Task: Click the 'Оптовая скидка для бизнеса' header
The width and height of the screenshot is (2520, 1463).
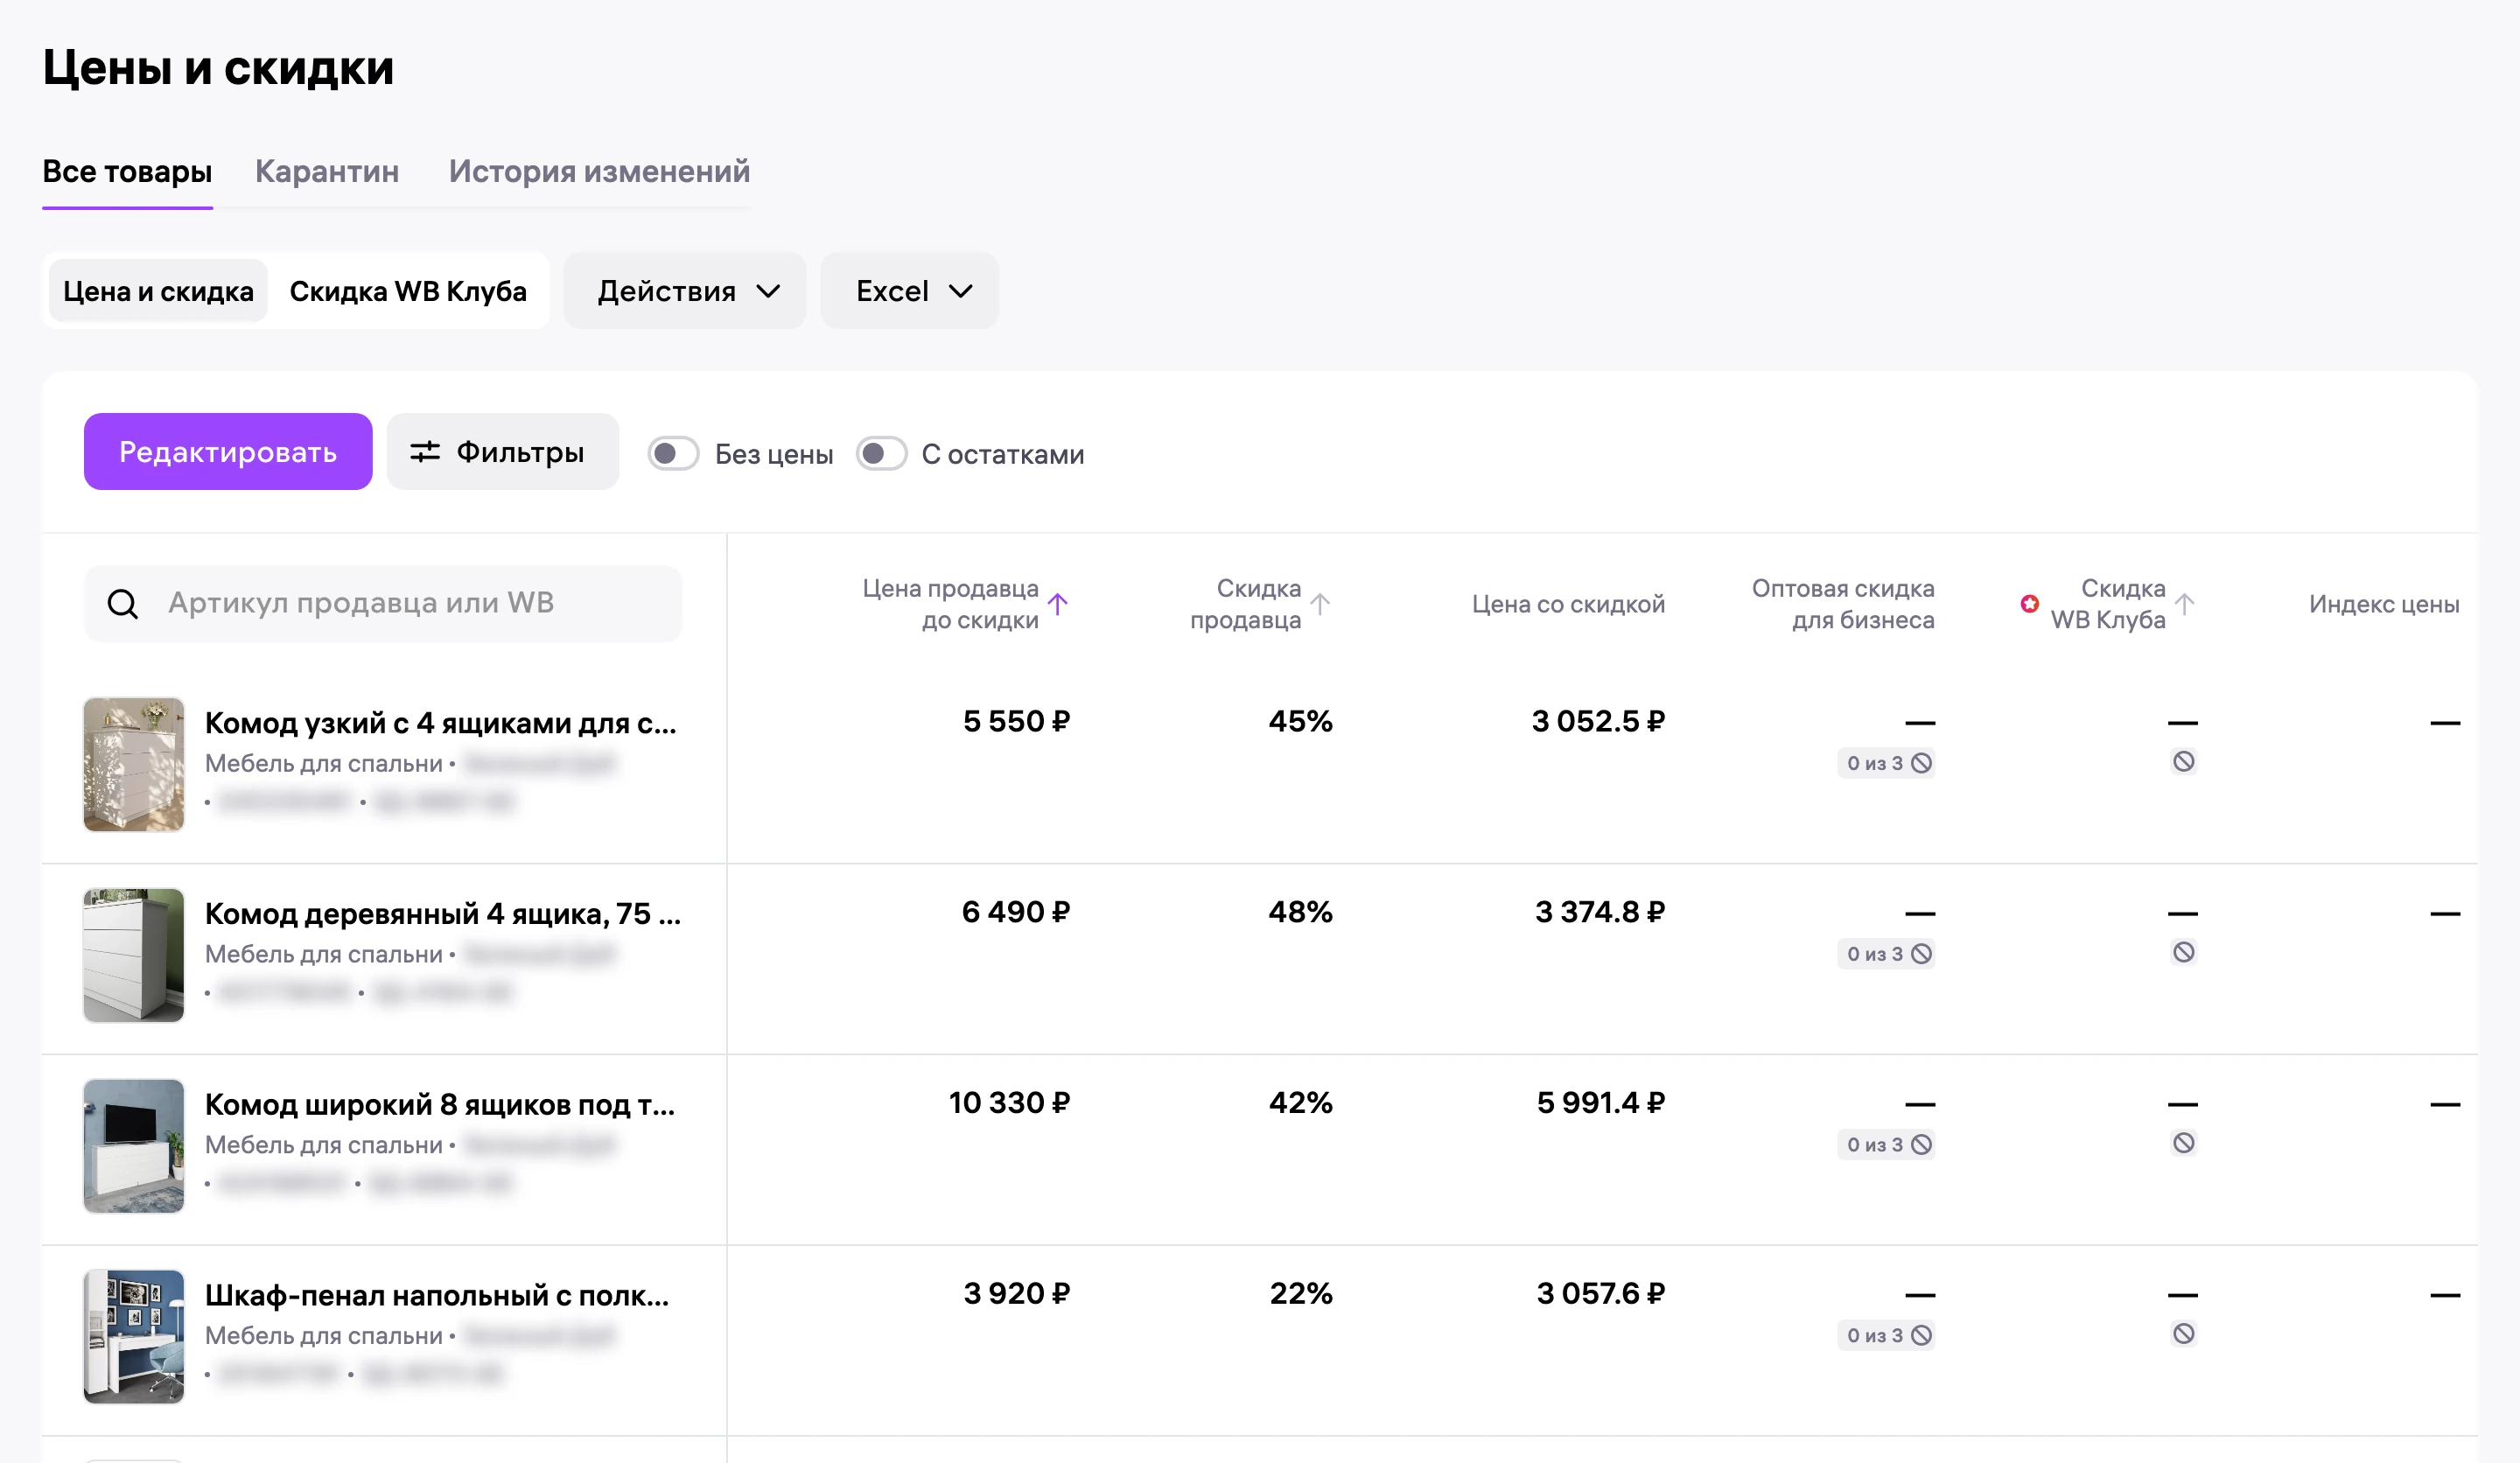Action: click(1843, 604)
